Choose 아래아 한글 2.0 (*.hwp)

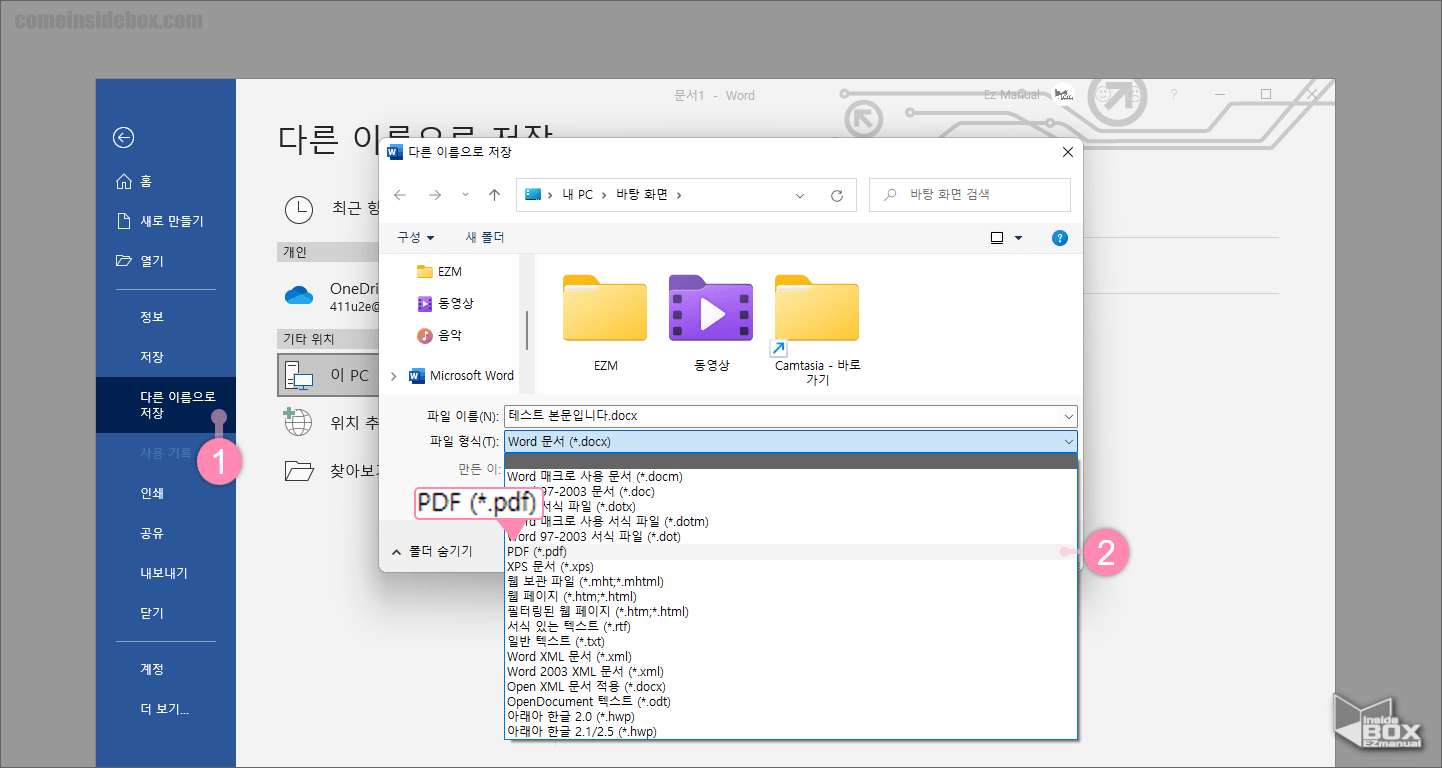click(791, 717)
